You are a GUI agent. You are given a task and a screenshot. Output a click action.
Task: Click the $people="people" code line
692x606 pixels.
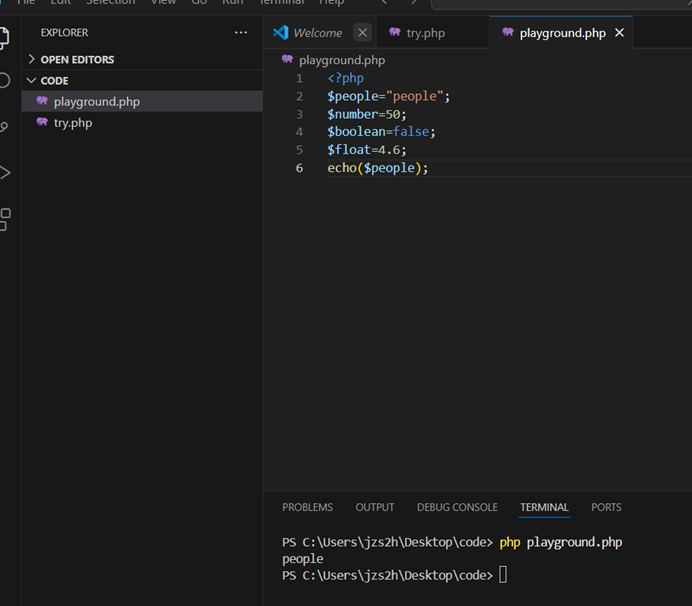point(388,96)
